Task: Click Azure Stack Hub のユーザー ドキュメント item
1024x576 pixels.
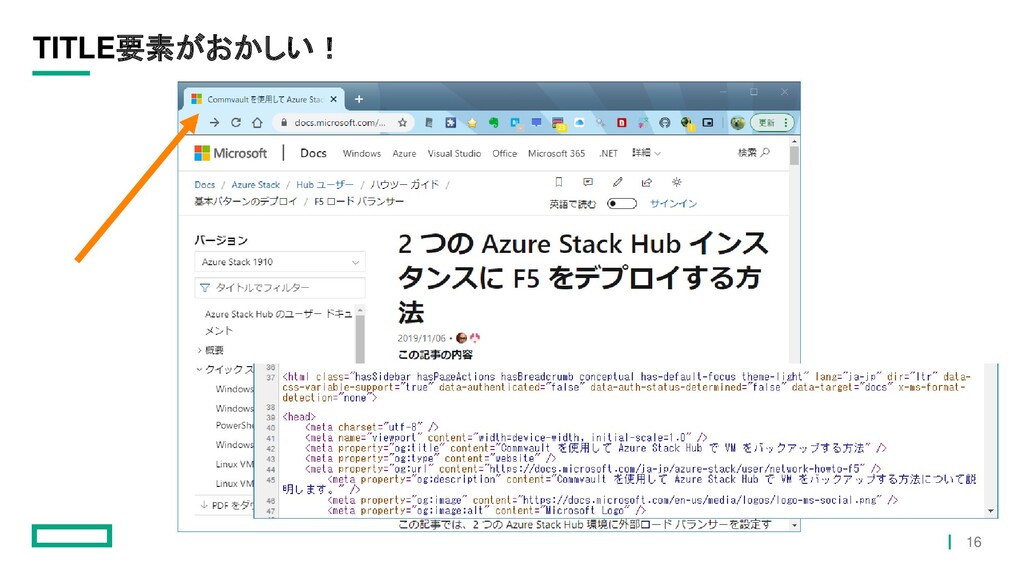Action: point(278,322)
